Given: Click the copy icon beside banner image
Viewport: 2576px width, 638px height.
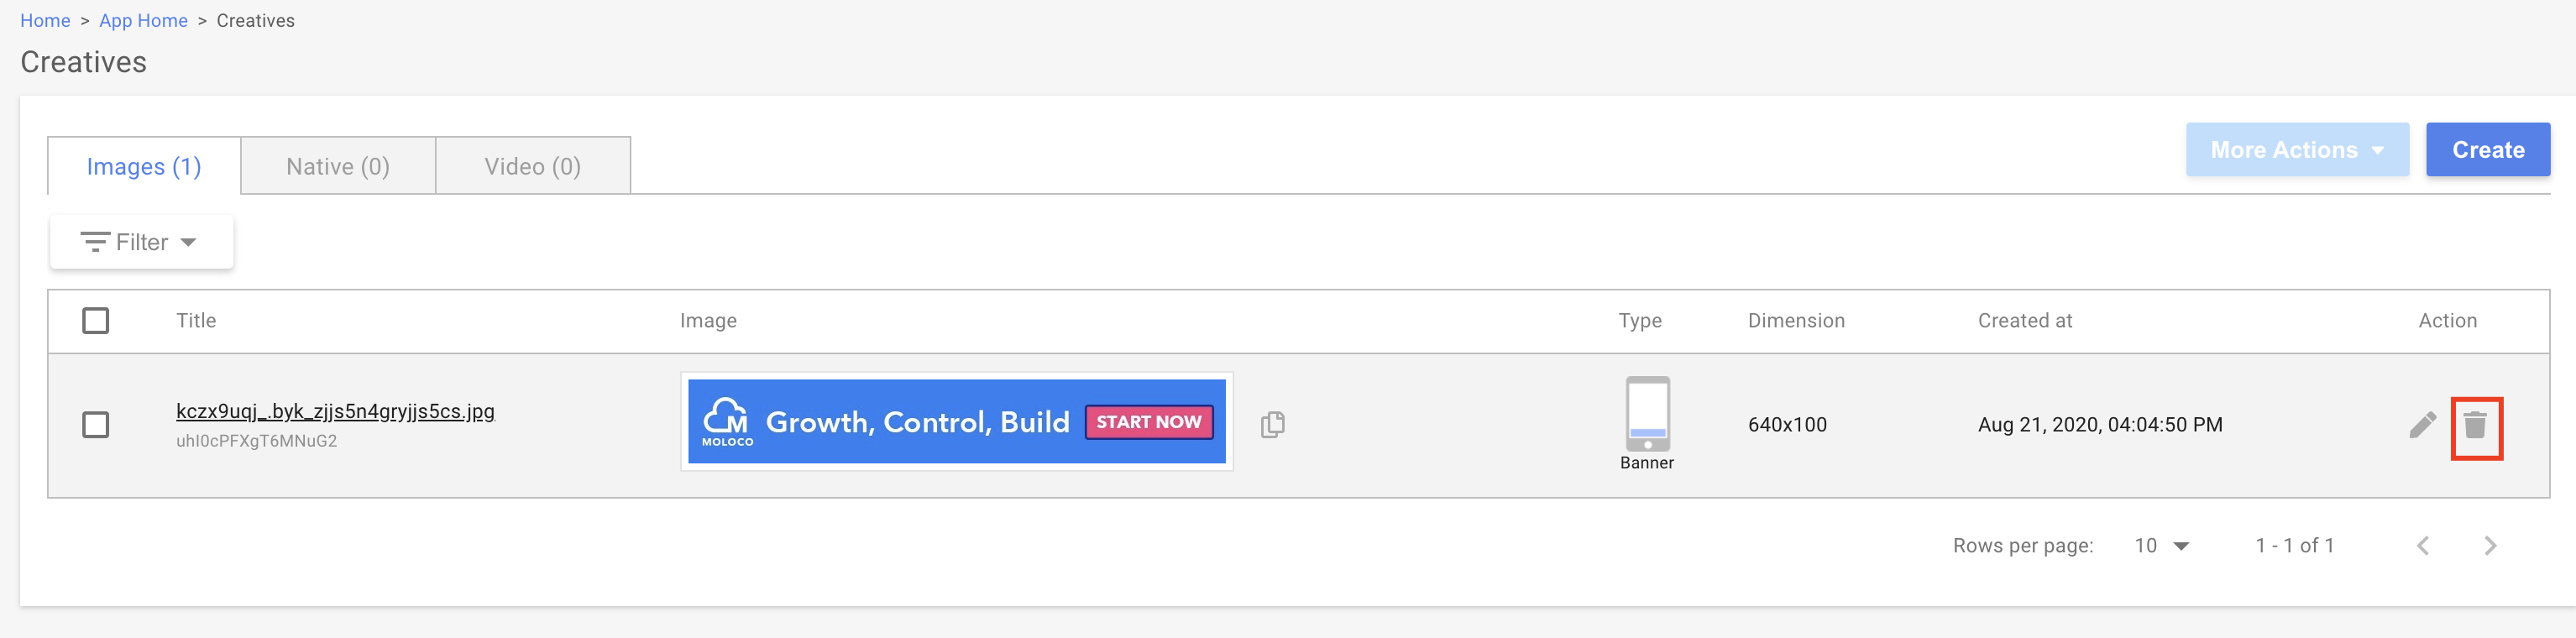Looking at the screenshot, I should pyautogui.click(x=1272, y=425).
